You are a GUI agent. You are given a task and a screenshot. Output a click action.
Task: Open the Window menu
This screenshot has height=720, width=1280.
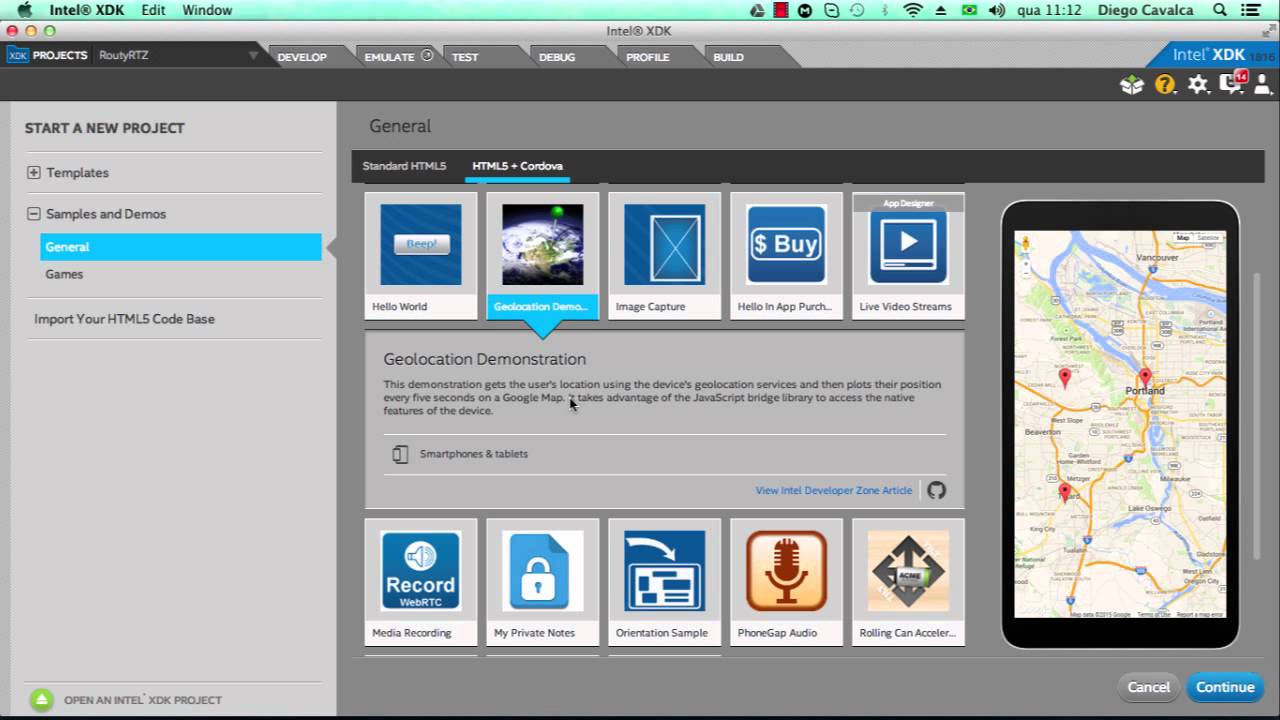(207, 10)
